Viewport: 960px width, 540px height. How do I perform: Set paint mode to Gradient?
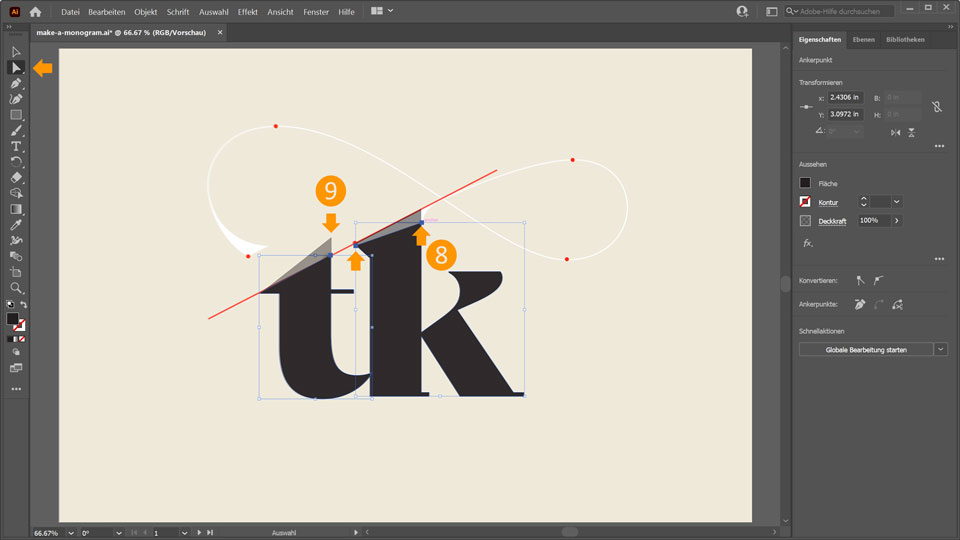point(16,339)
